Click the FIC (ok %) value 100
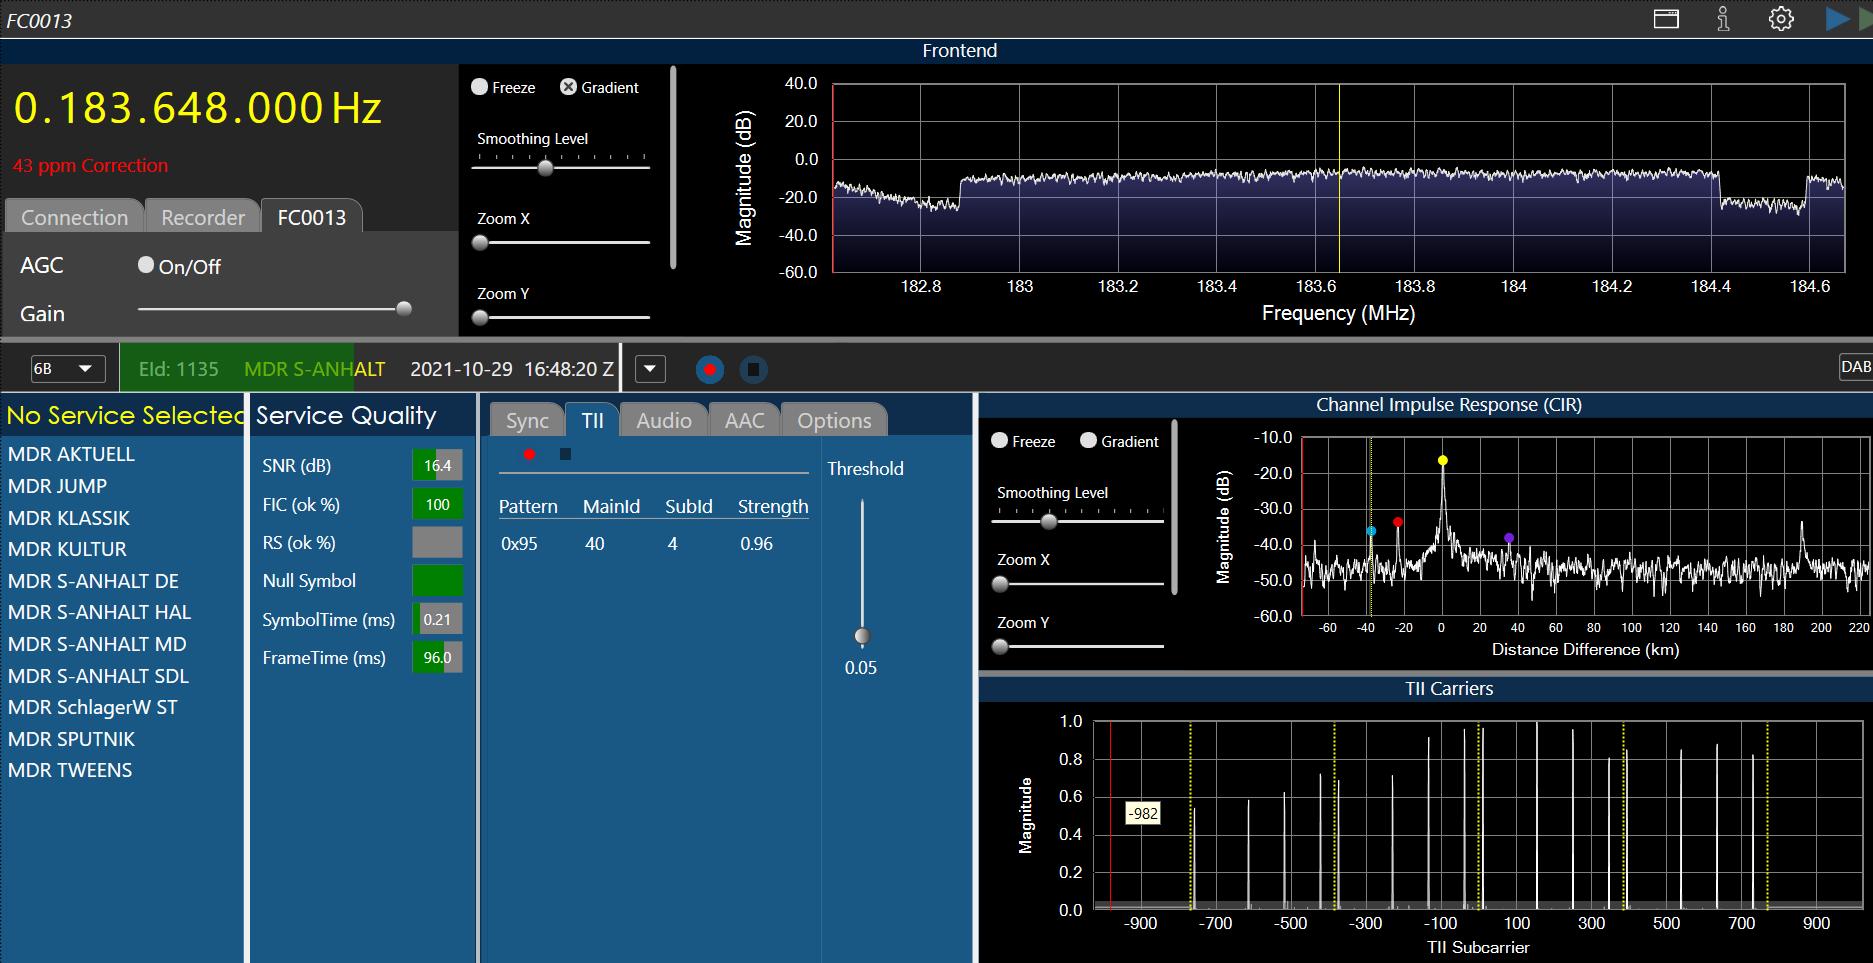Image resolution: width=1873 pixels, height=963 pixels. (437, 504)
